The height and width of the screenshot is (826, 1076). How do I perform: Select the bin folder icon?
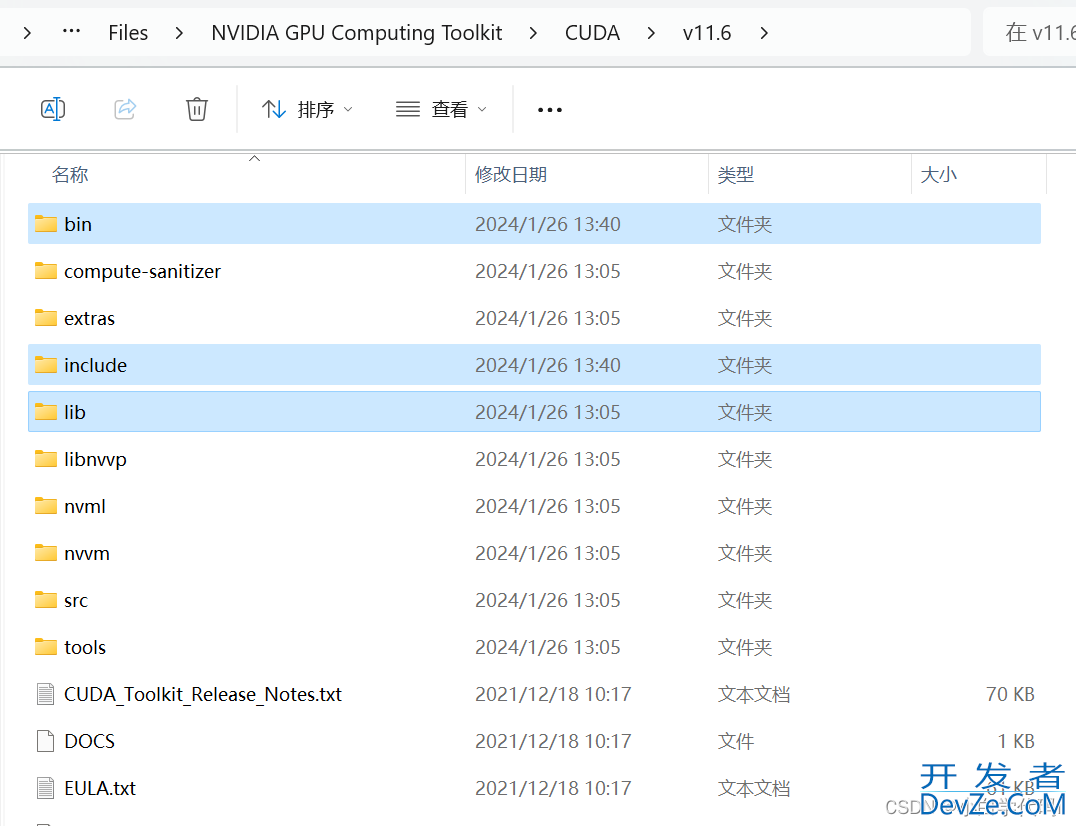[x=46, y=224]
